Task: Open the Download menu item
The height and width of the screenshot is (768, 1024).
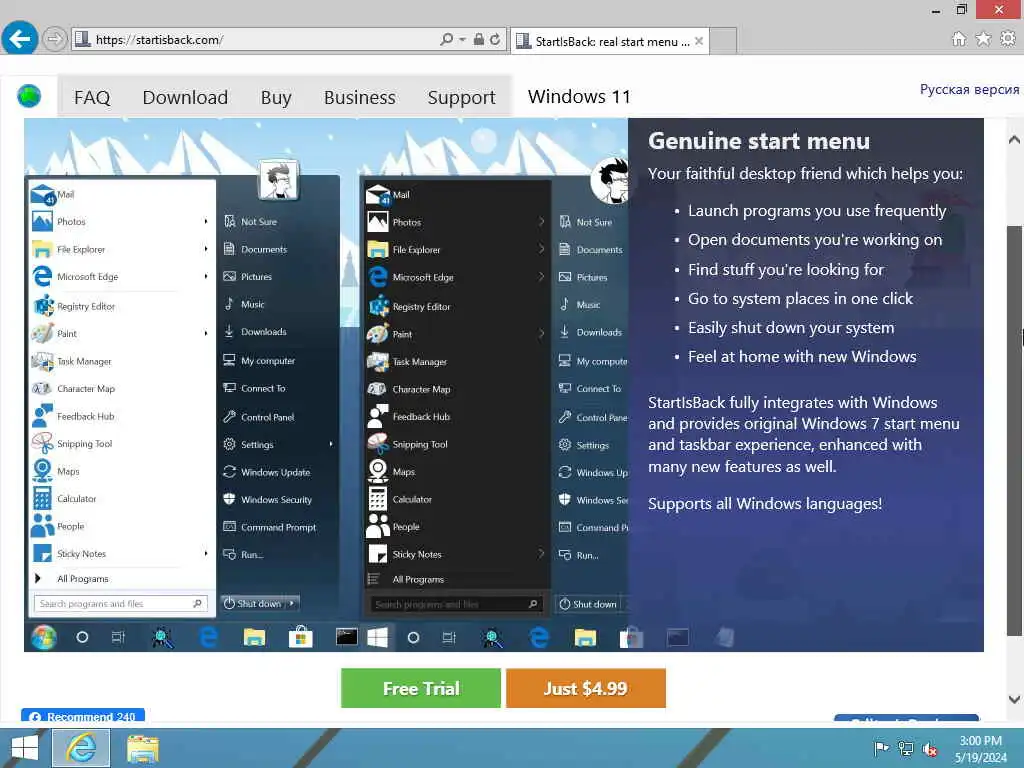Action: coord(185,97)
